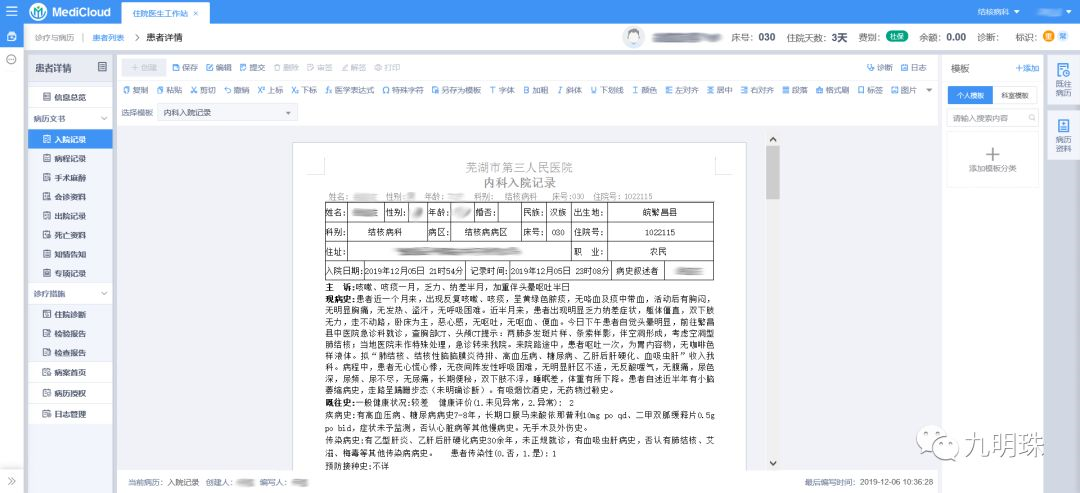Switch to the 个人模板 tab

[970, 95]
